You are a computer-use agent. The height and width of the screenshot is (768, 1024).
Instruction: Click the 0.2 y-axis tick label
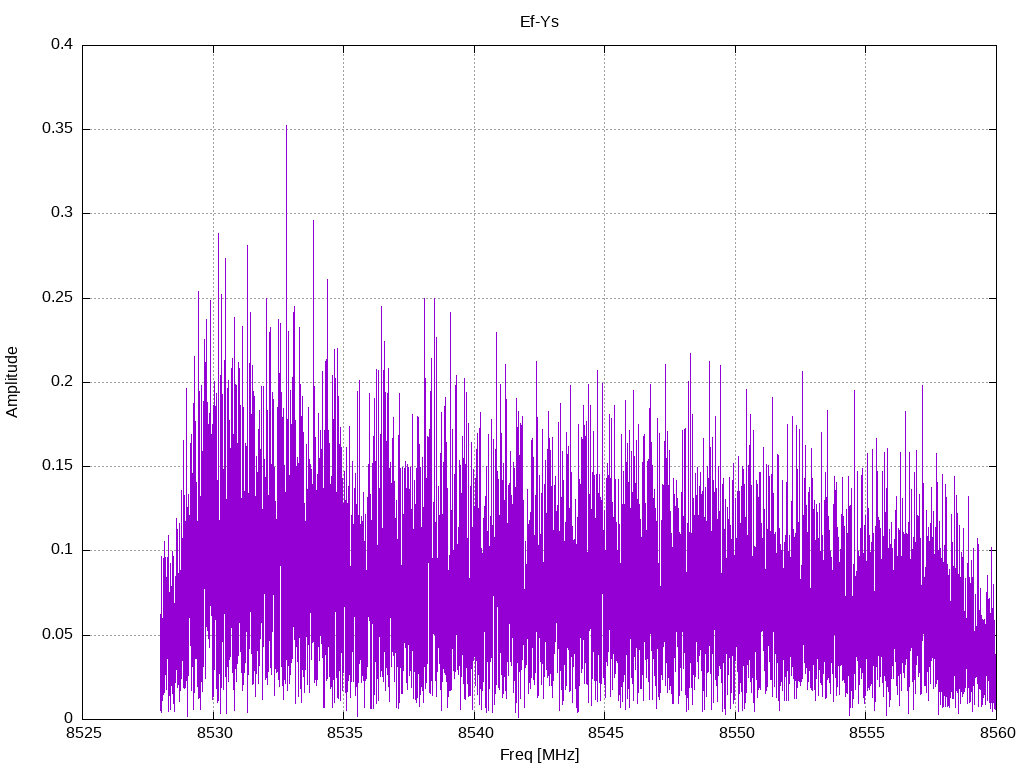tap(62, 382)
